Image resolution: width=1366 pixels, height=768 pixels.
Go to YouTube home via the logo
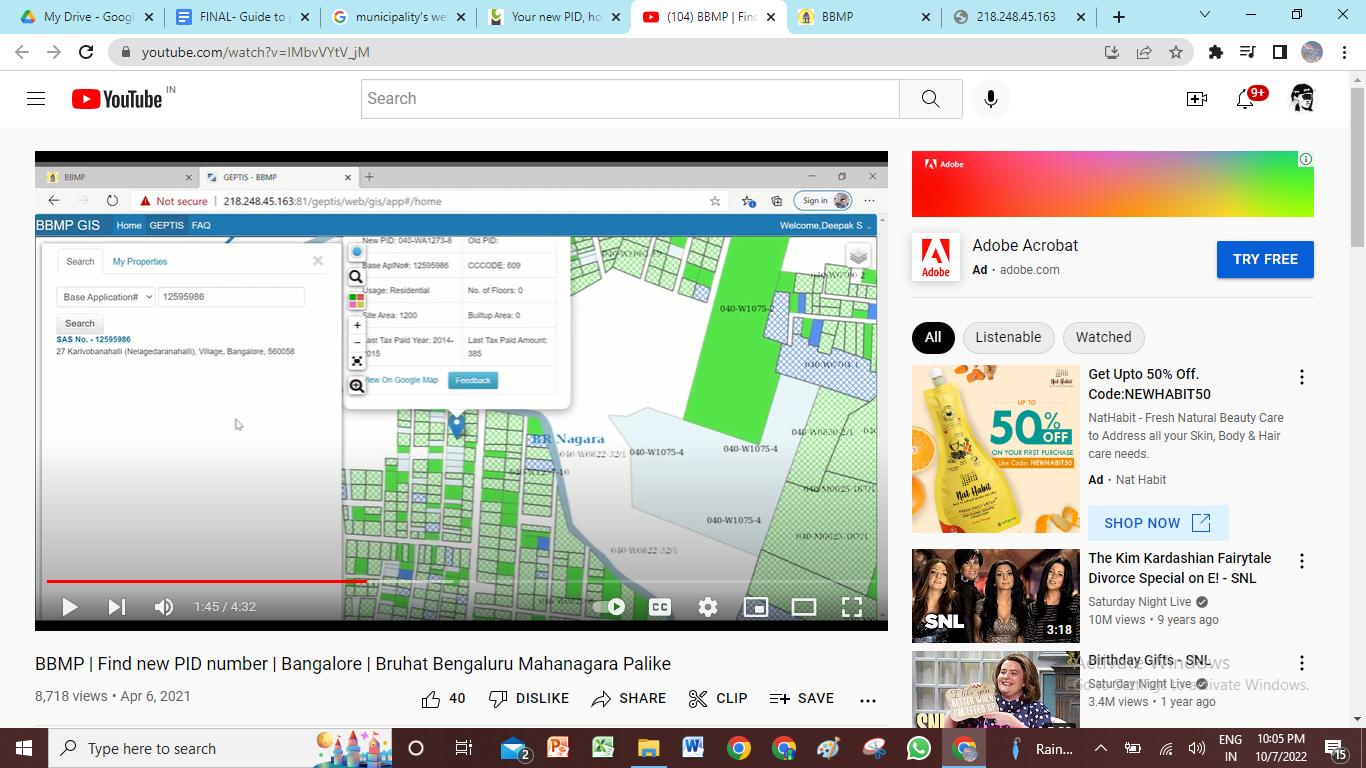[117, 98]
